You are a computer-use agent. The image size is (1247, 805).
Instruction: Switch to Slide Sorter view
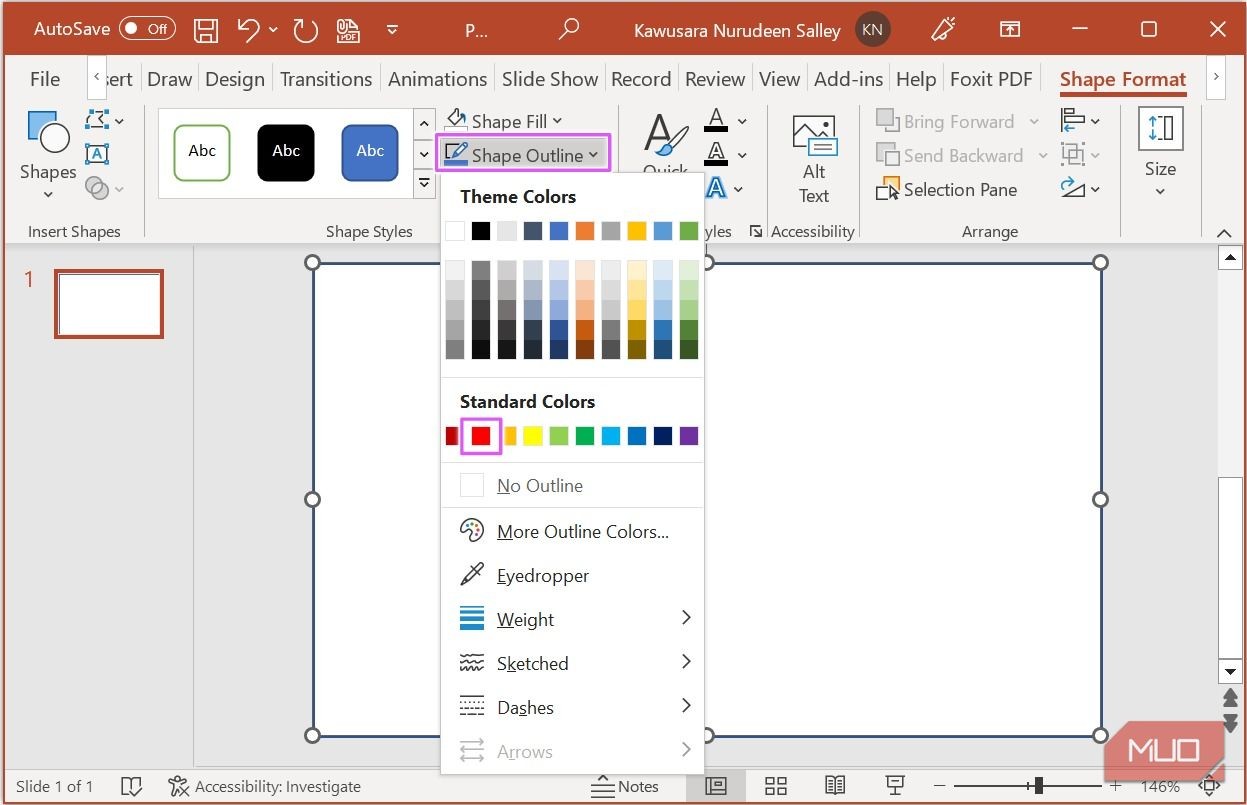pos(776,786)
